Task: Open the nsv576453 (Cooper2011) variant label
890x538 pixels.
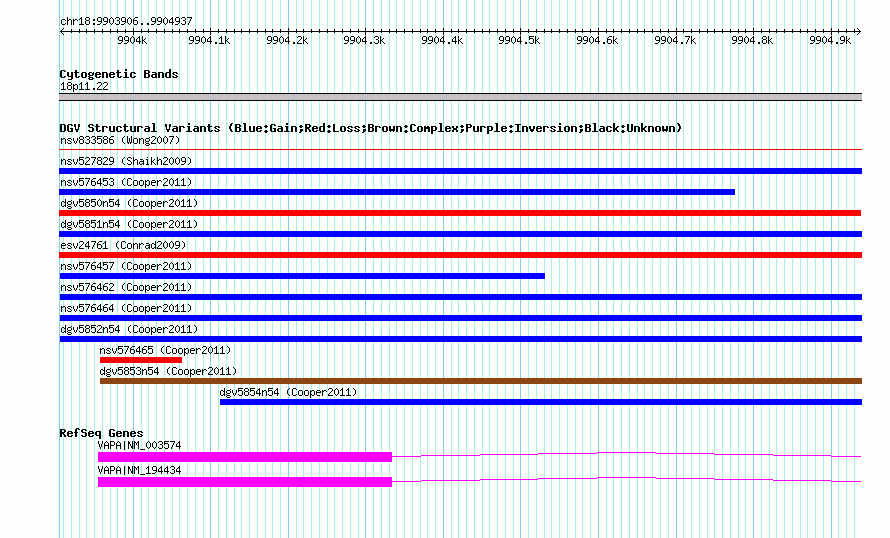Action: coord(126,182)
